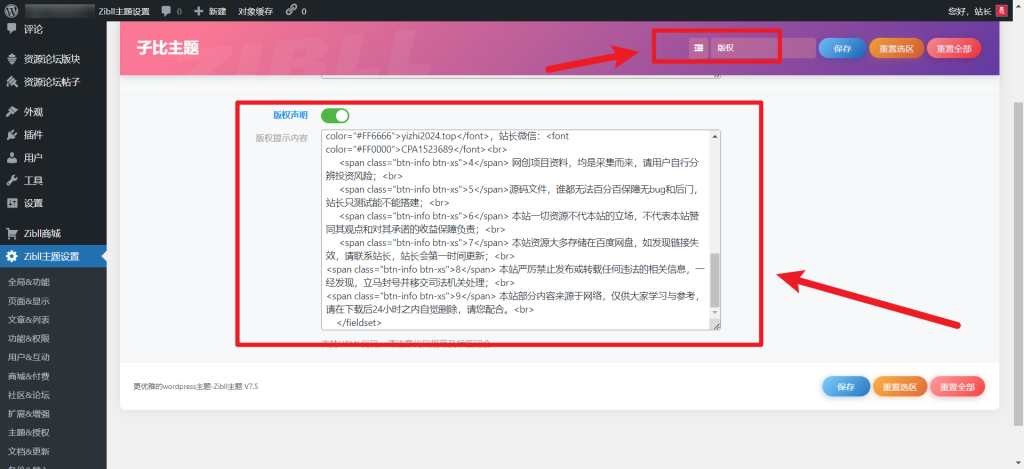
Task: Click the textarea scroll-up arrow
Action: click(715, 137)
